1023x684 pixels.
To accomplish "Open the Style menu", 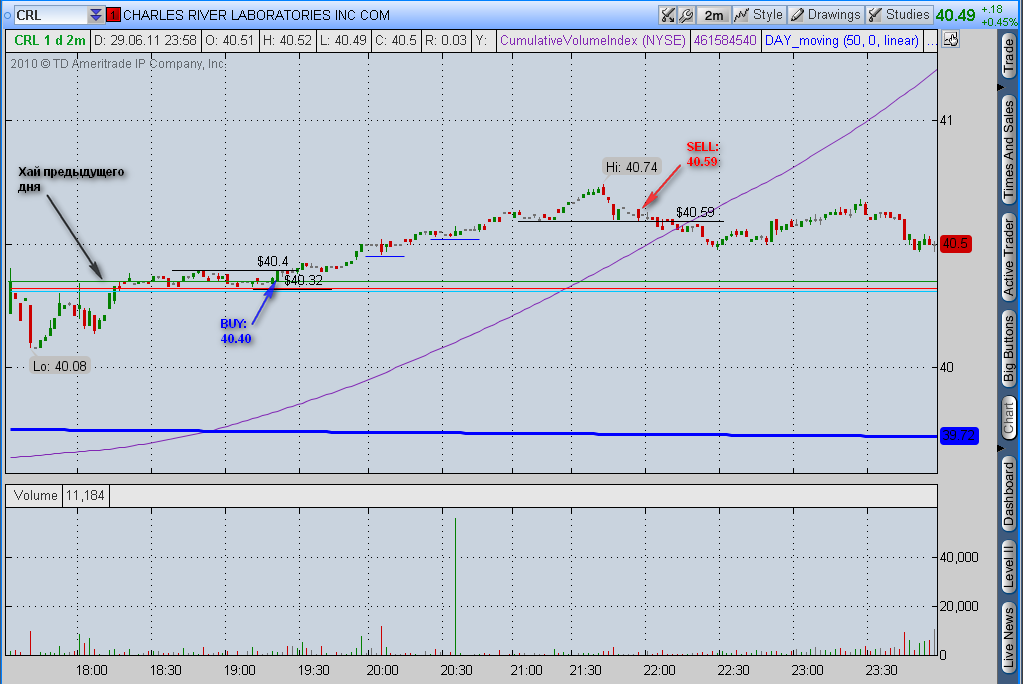I will (758, 14).
